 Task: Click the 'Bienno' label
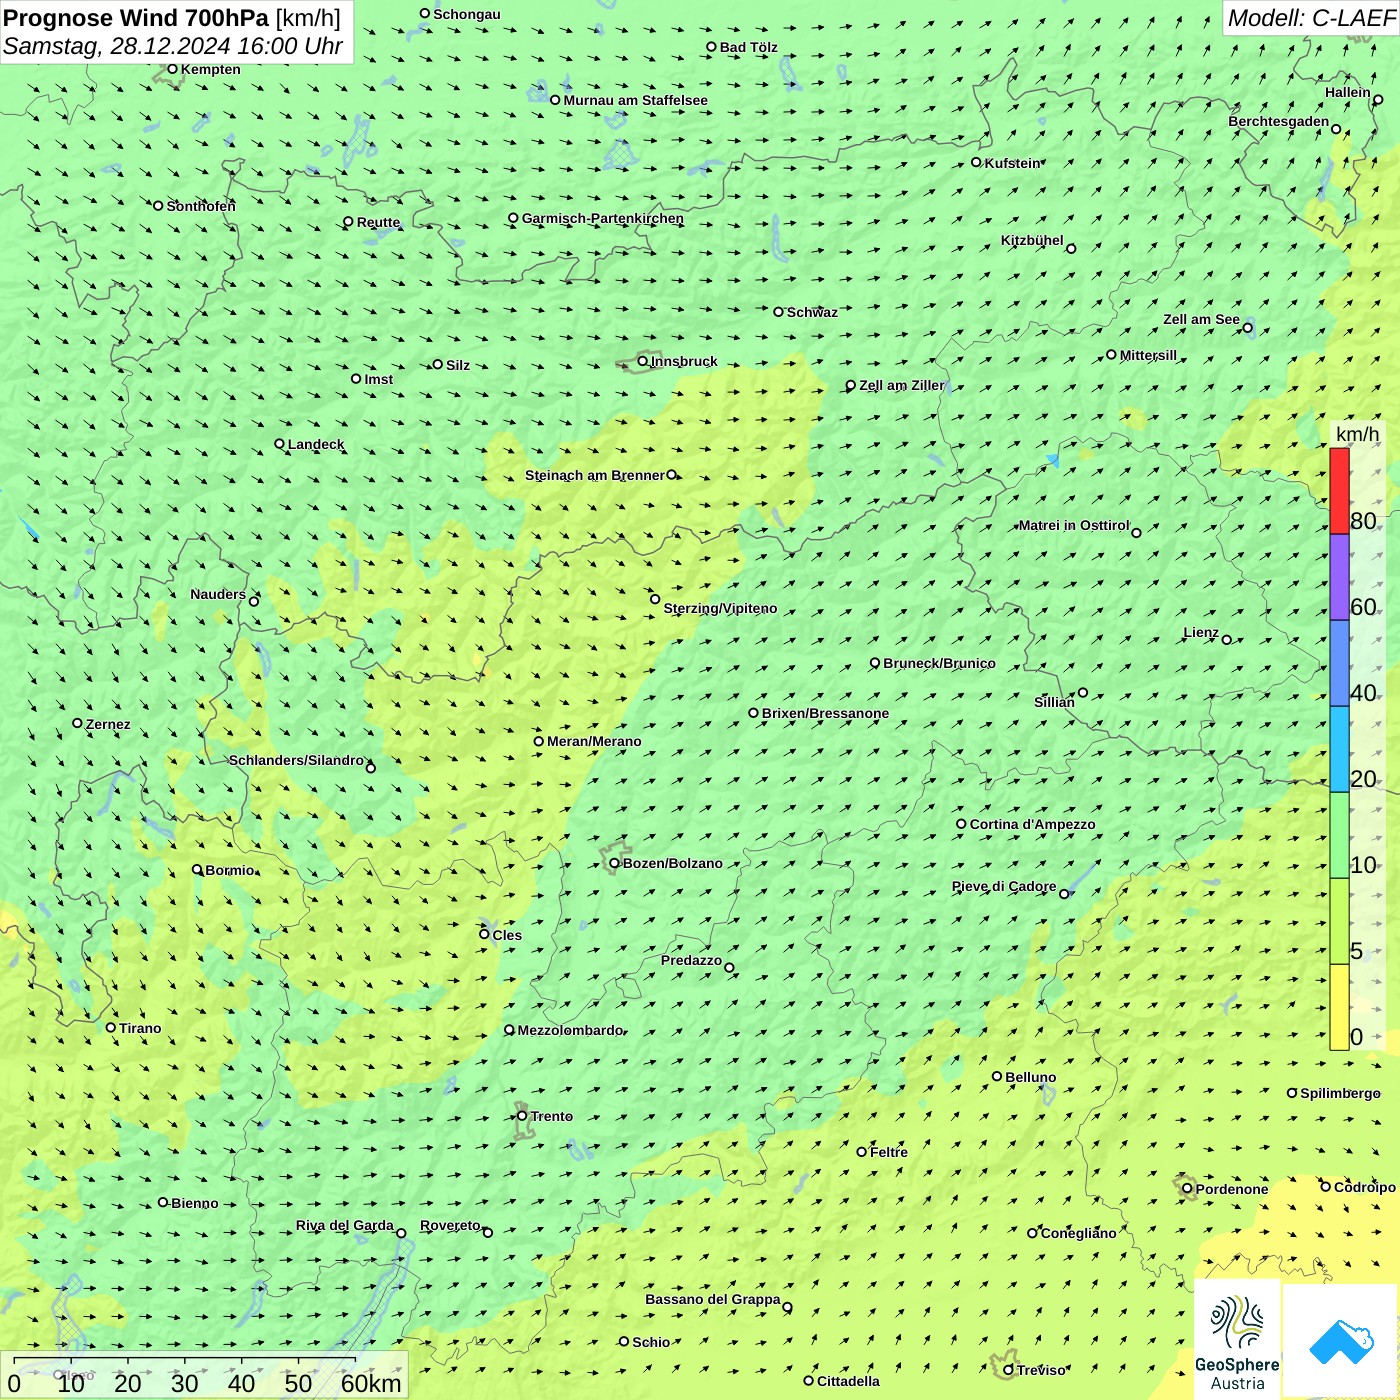click(194, 1203)
